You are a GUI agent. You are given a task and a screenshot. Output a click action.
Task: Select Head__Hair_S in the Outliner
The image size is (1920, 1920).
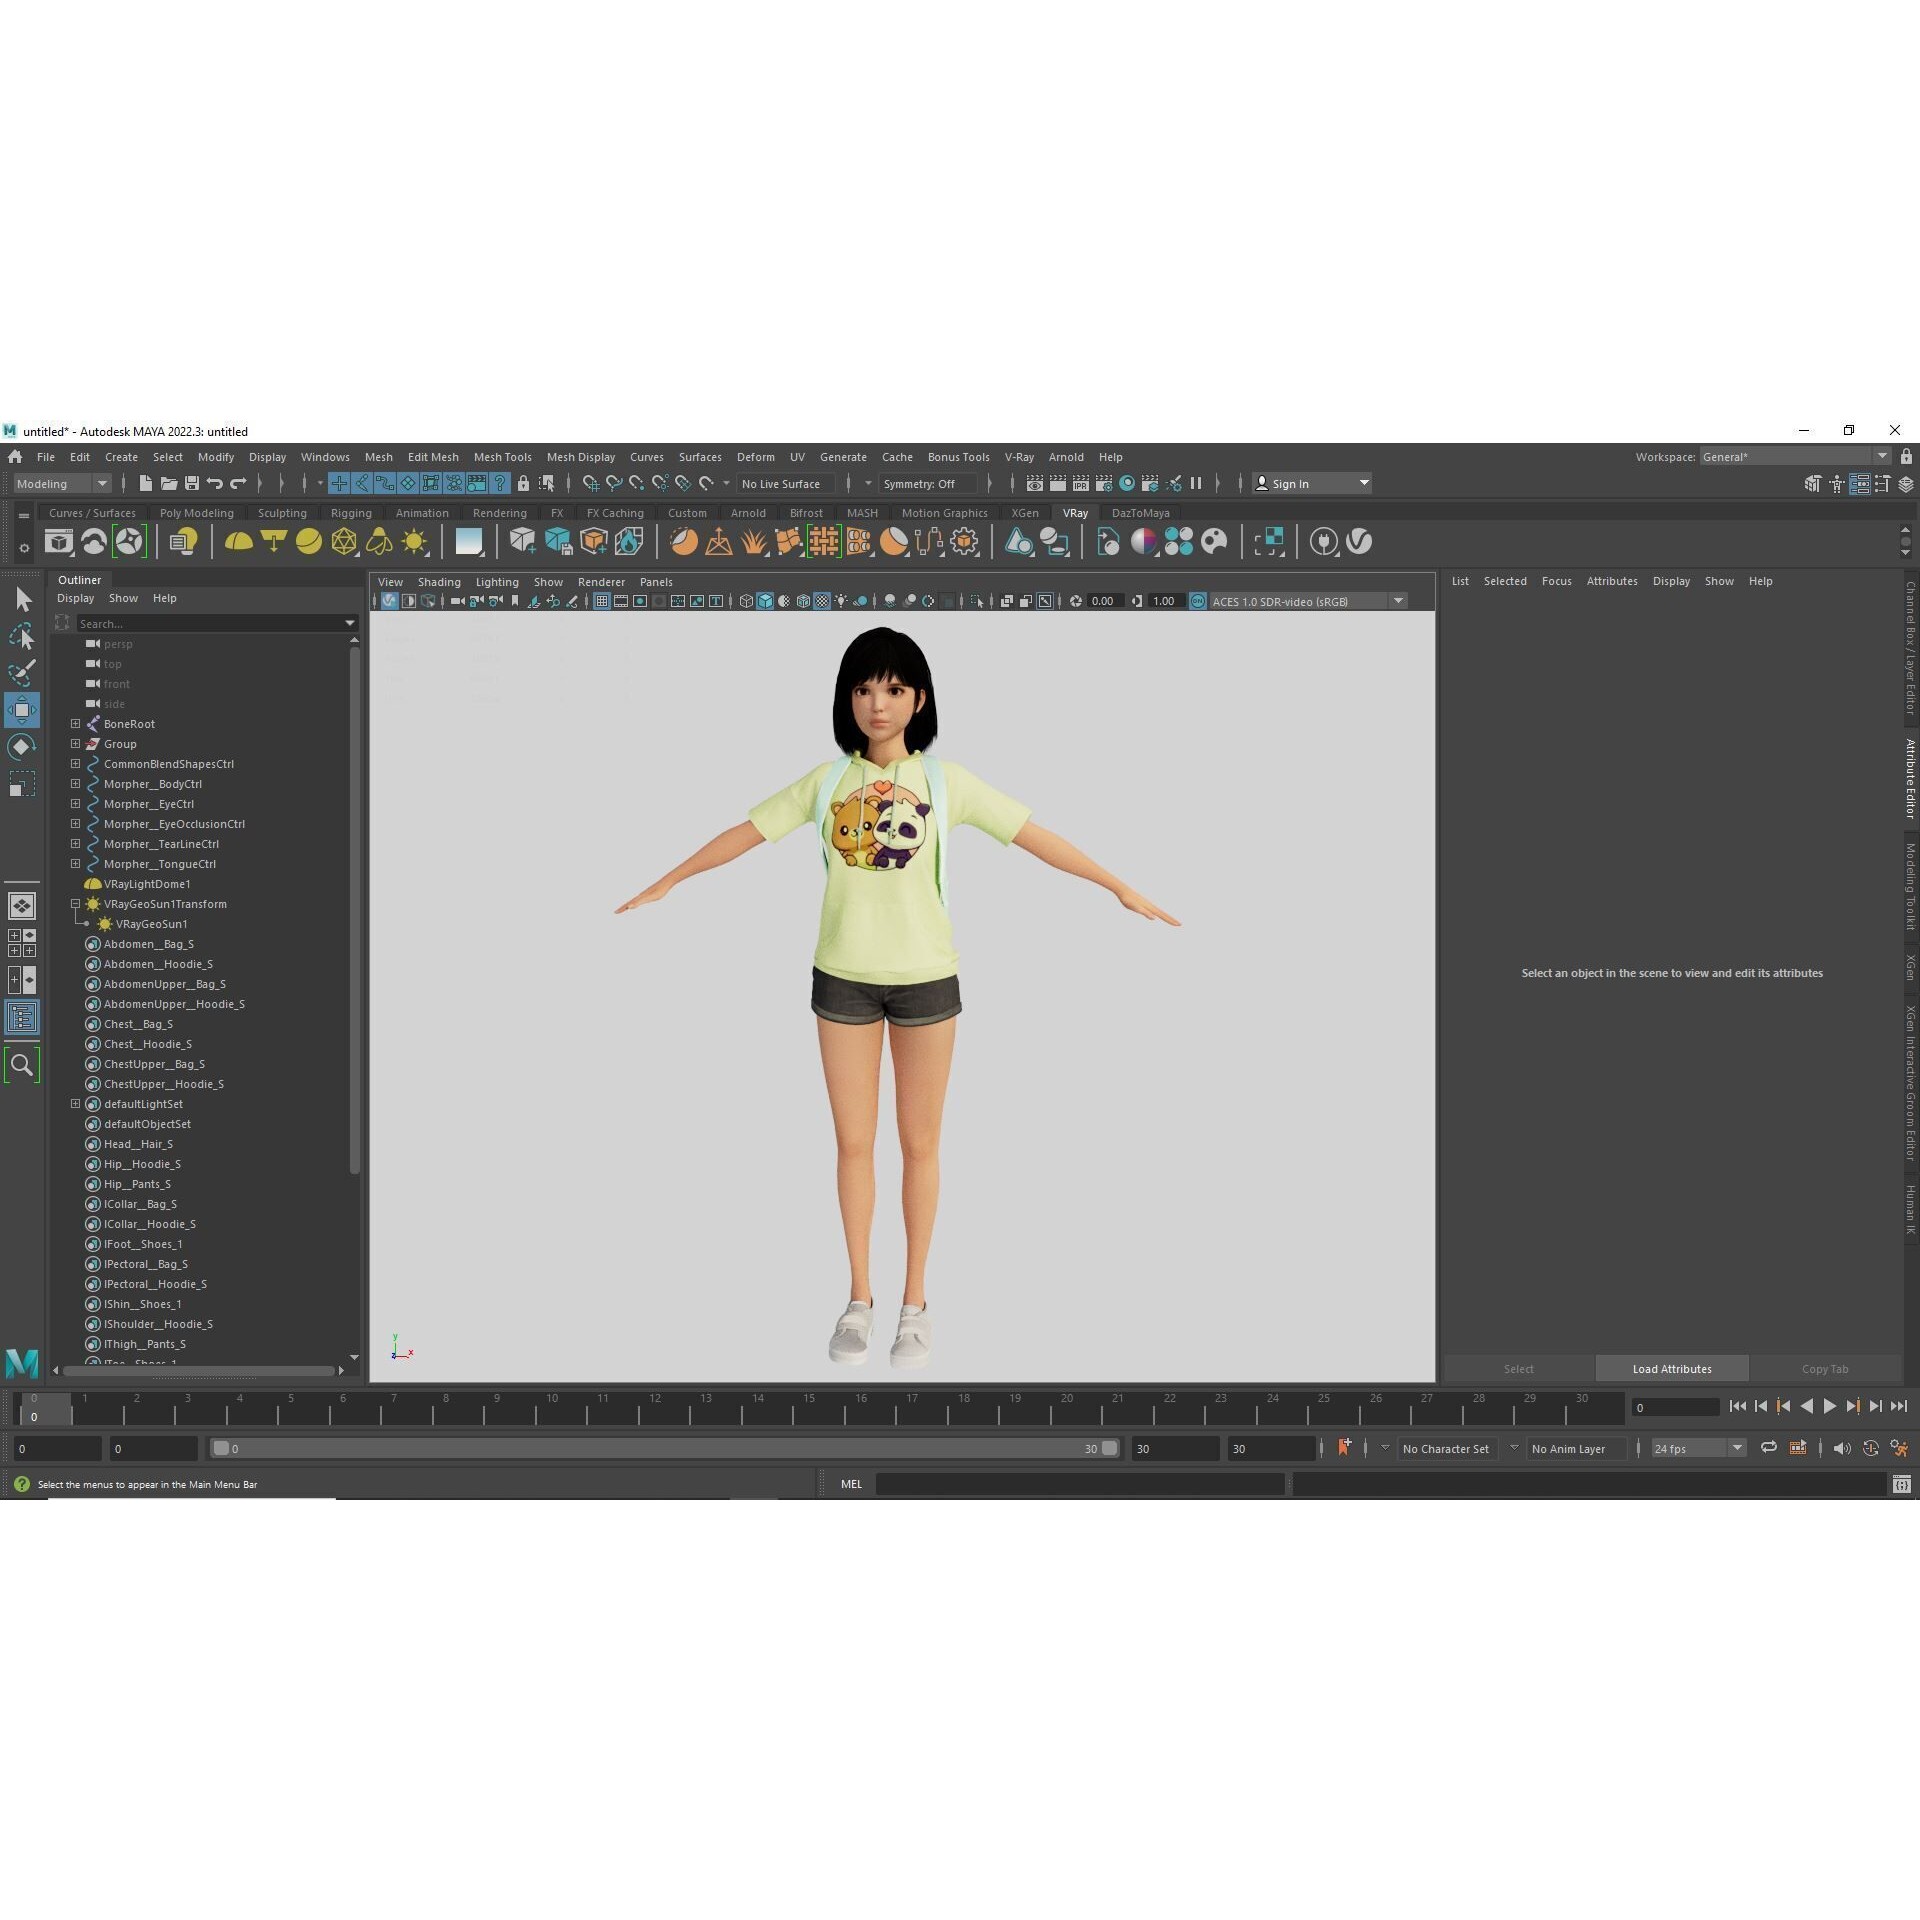click(x=138, y=1144)
